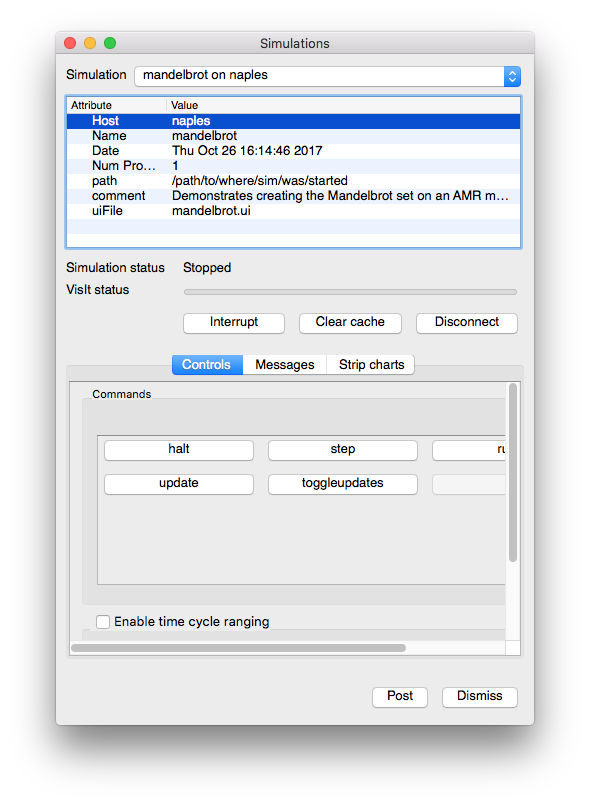Disconnect from the simulation
The width and height of the screenshot is (590, 805).
467,322
